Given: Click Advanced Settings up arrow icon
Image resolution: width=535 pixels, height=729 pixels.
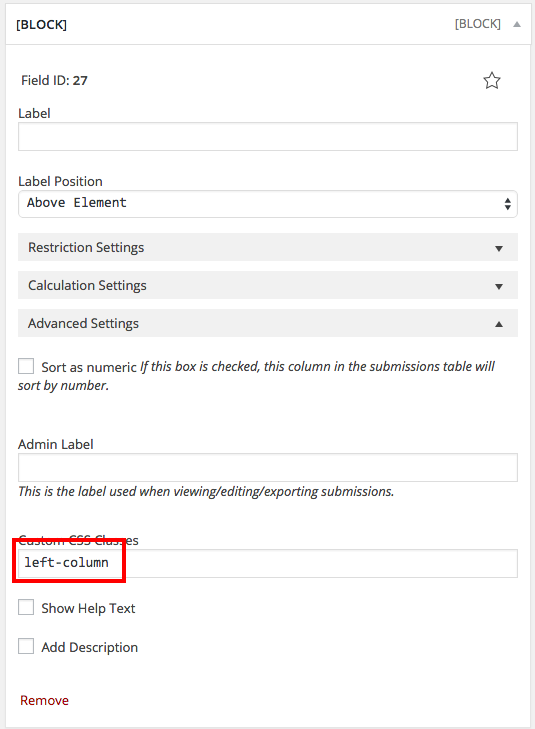Looking at the screenshot, I should [x=499, y=324].
